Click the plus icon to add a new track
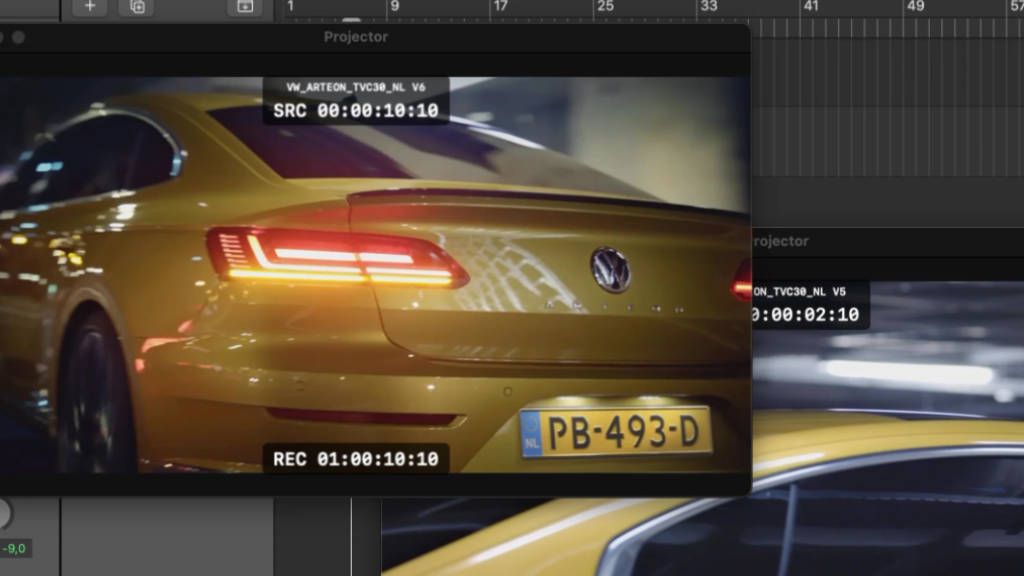The image size is (1024, 576). coord(90,7)
